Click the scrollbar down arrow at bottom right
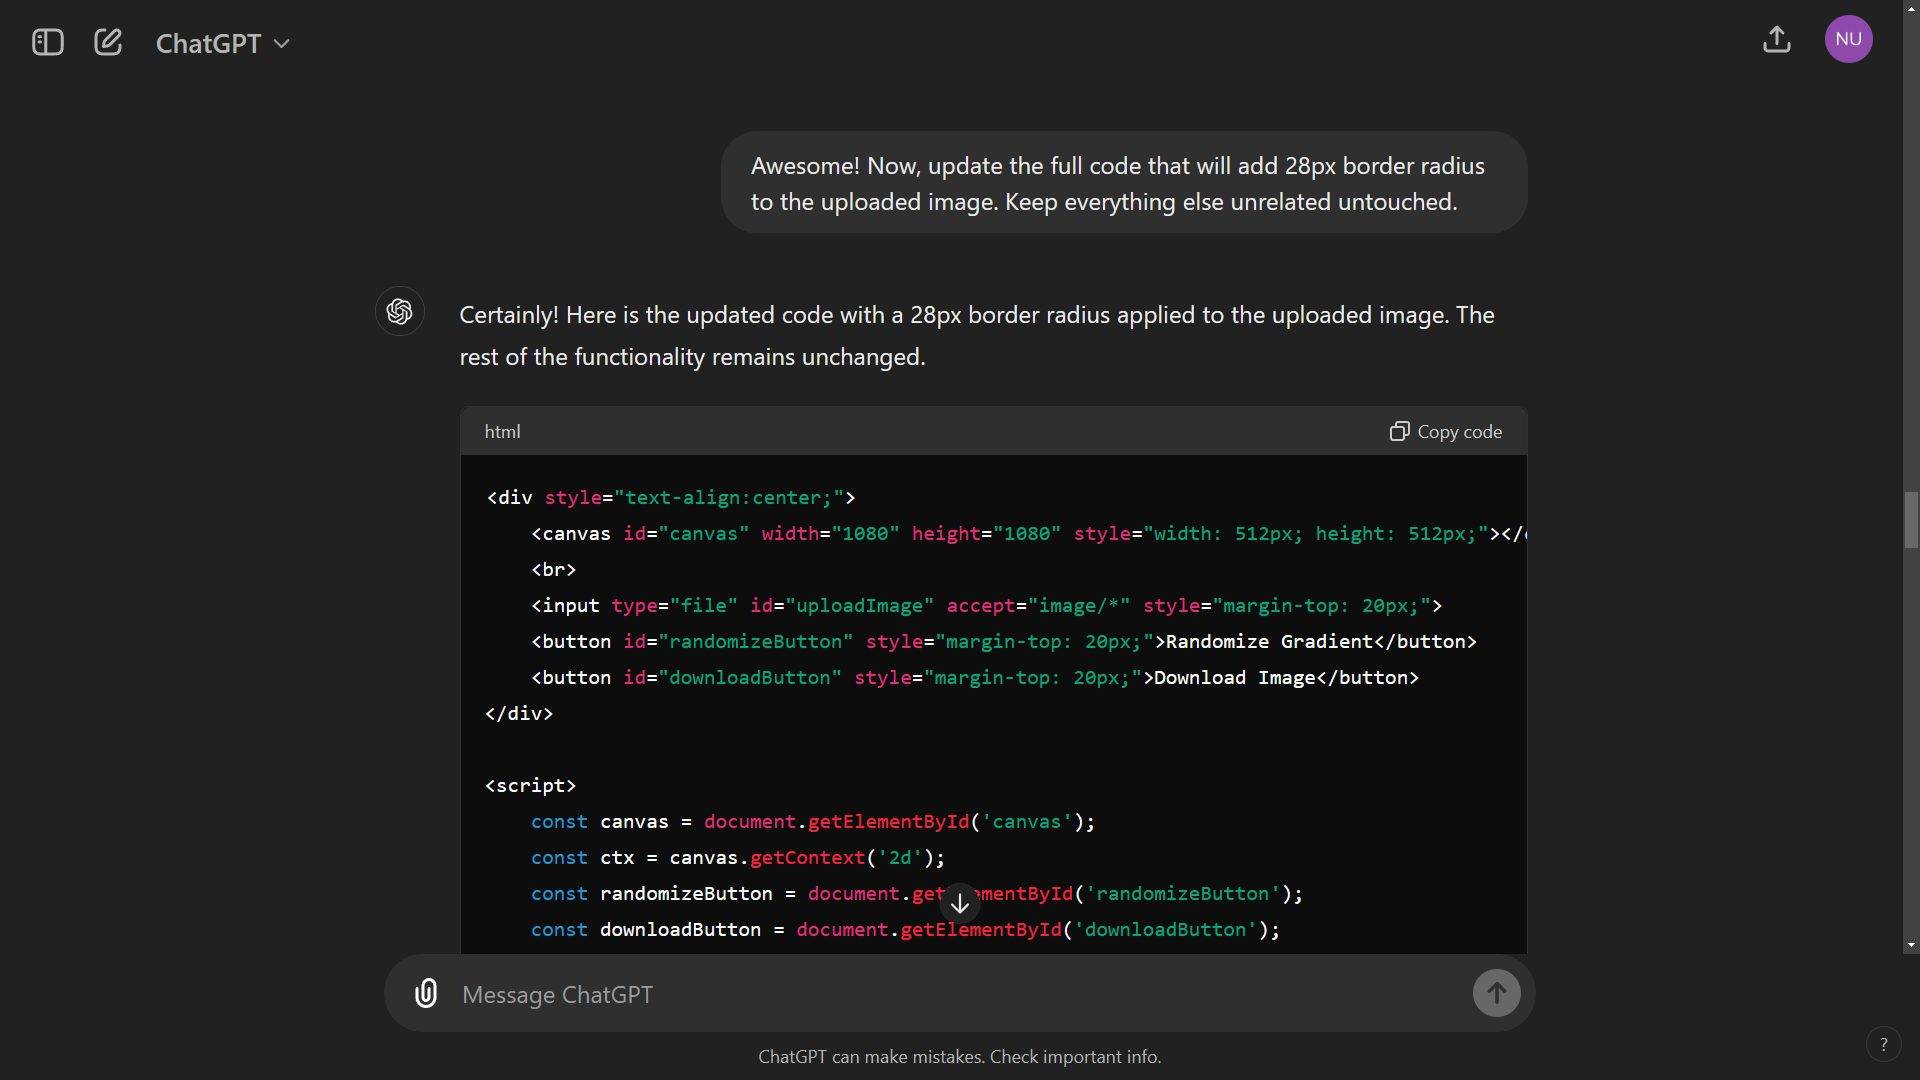 point(1910,944)
